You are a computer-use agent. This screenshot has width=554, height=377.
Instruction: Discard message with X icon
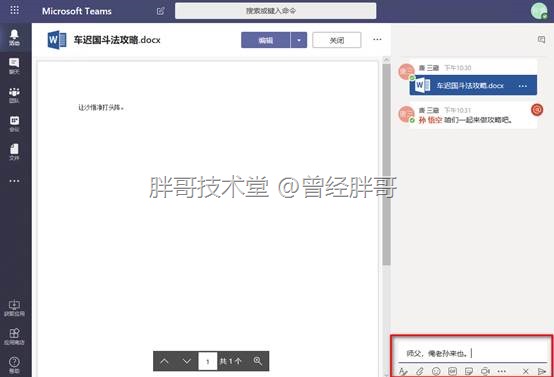point(526,371)
